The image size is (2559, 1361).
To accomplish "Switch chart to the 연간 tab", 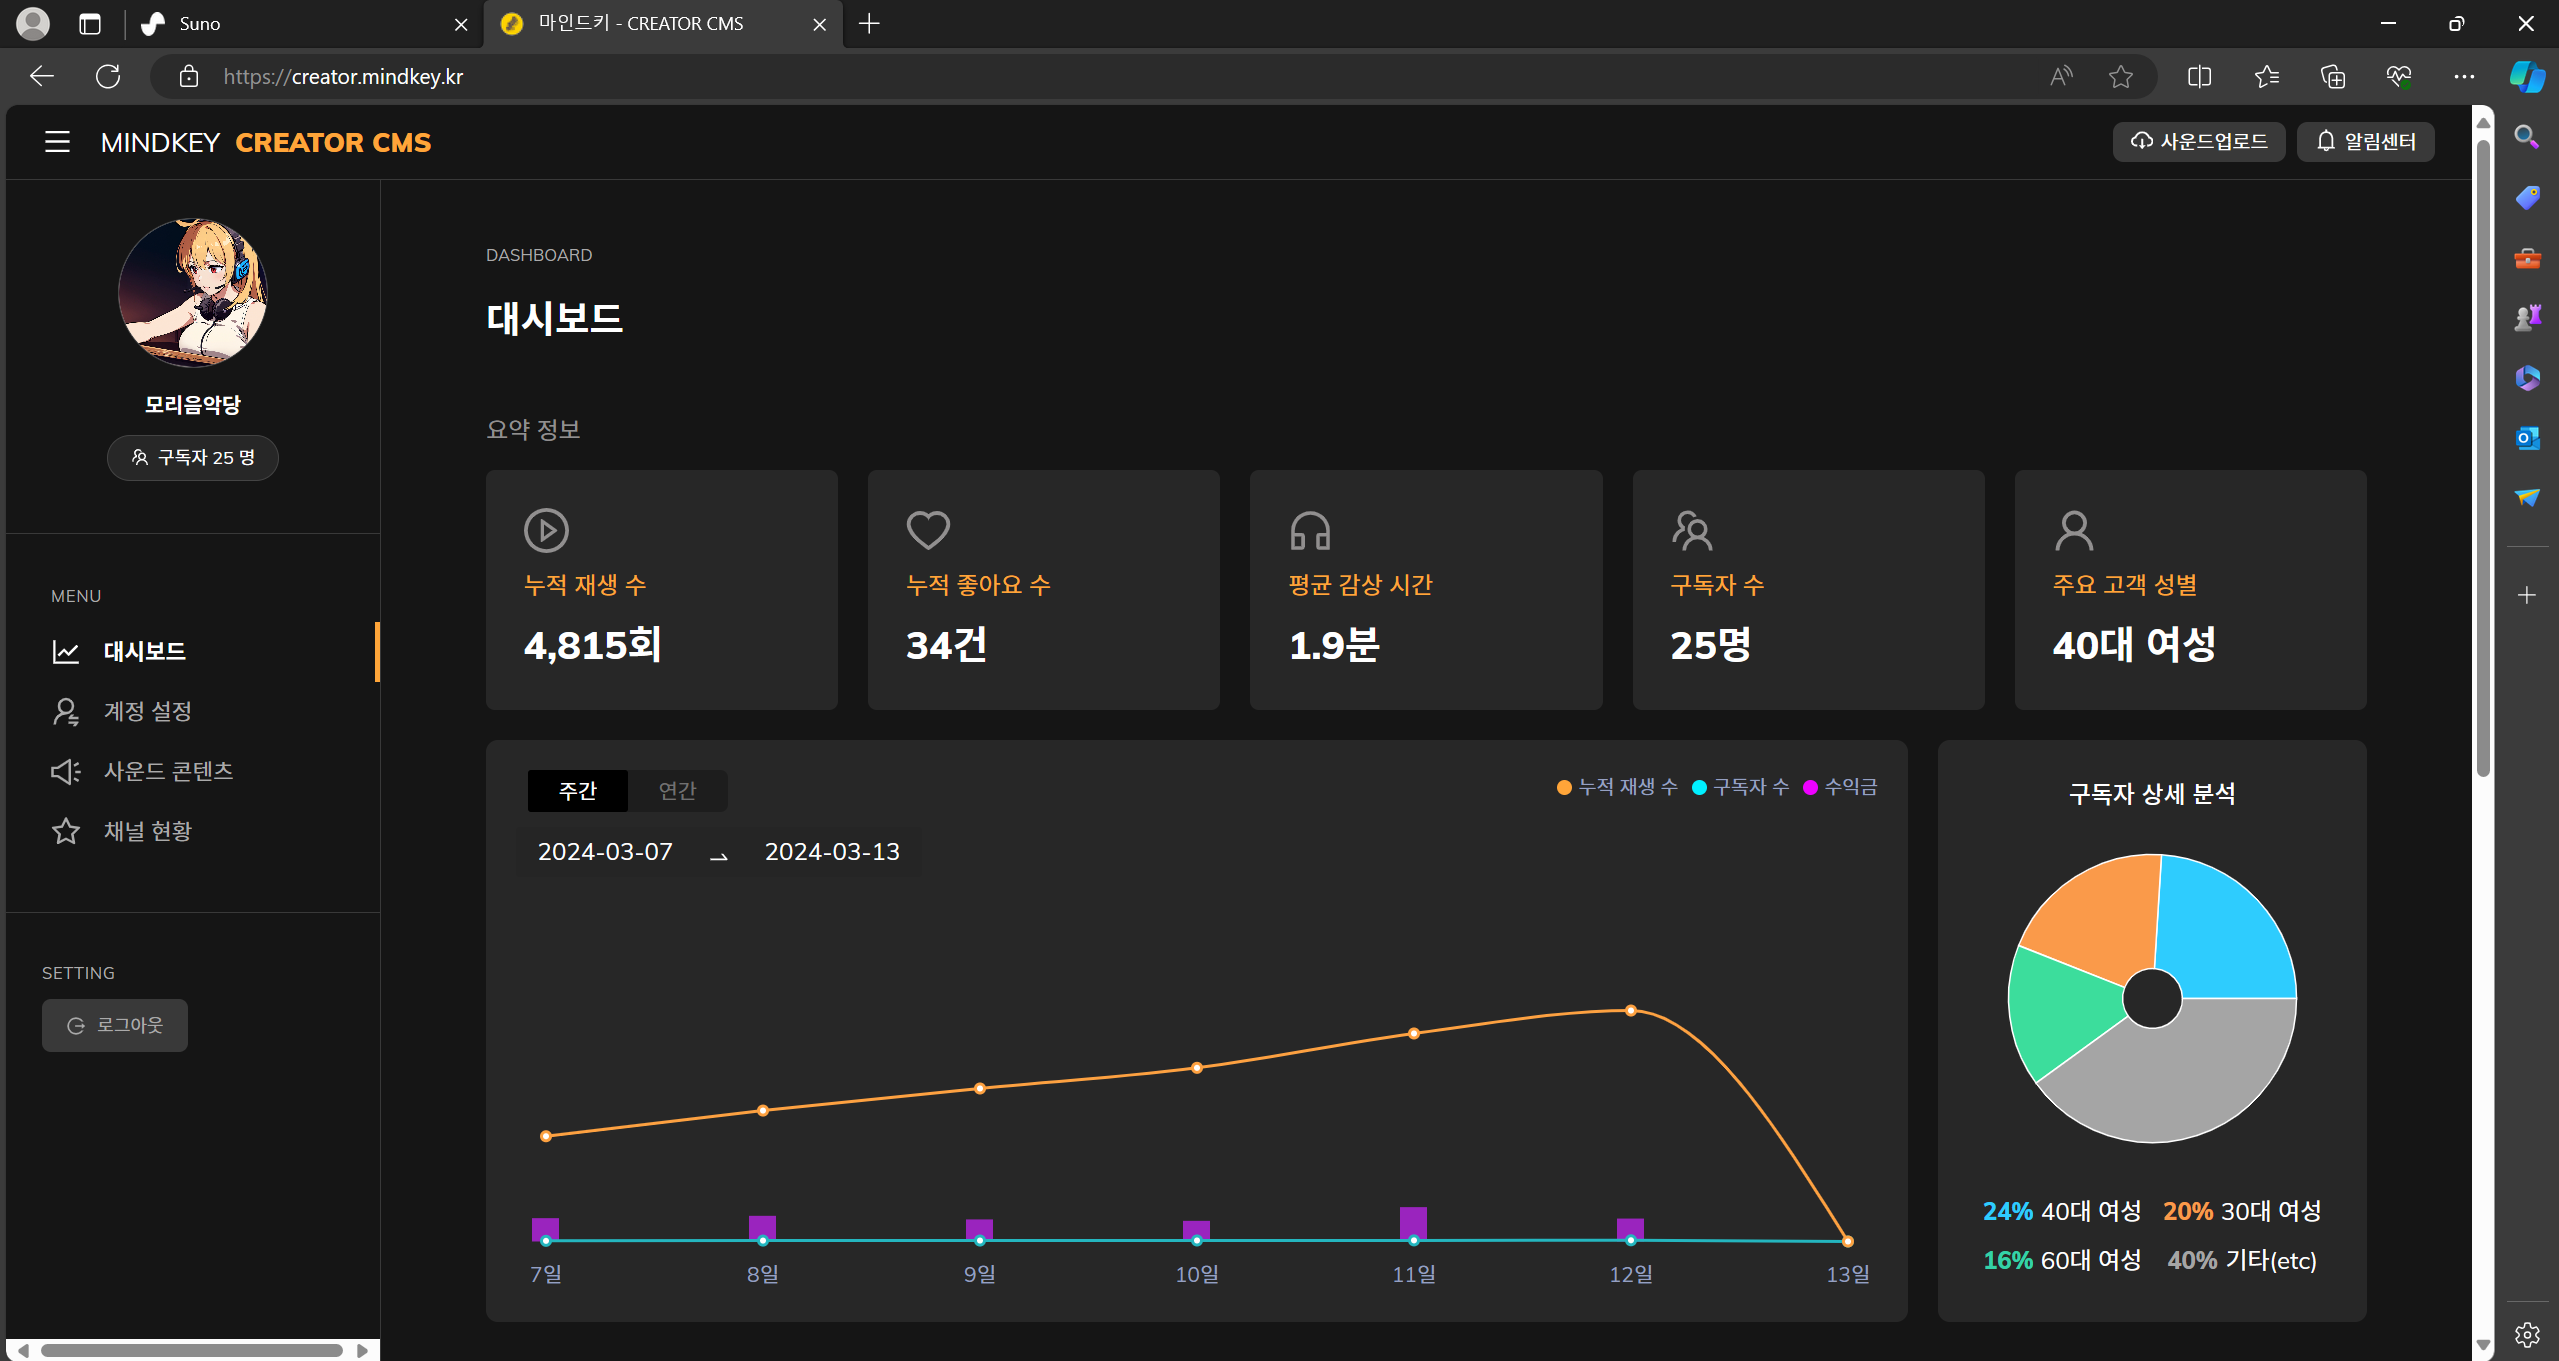I will [677, 791].
